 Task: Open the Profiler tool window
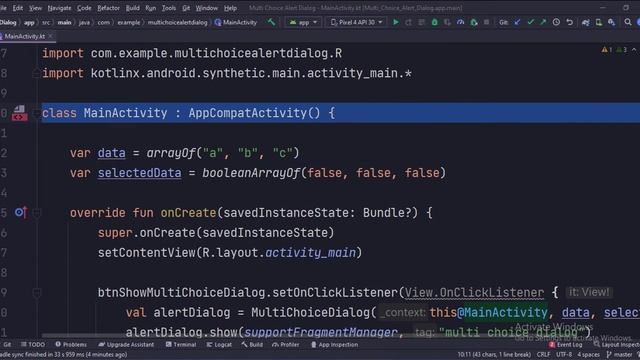point(286,344)
